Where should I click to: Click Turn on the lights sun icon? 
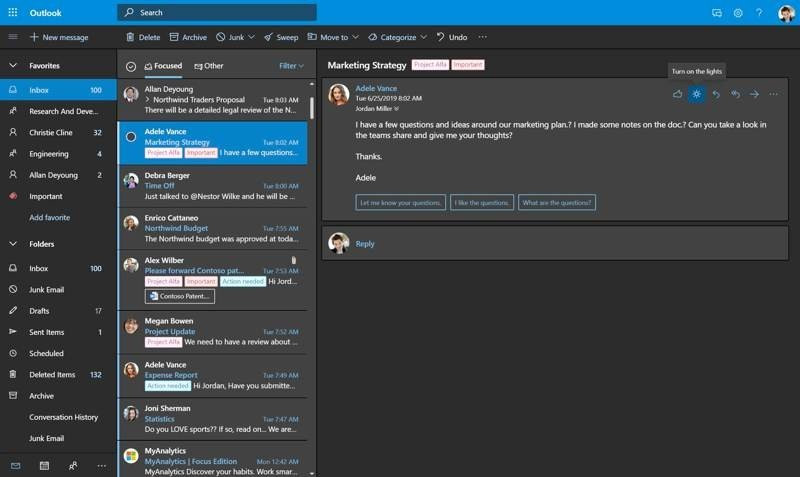point(696,94)
